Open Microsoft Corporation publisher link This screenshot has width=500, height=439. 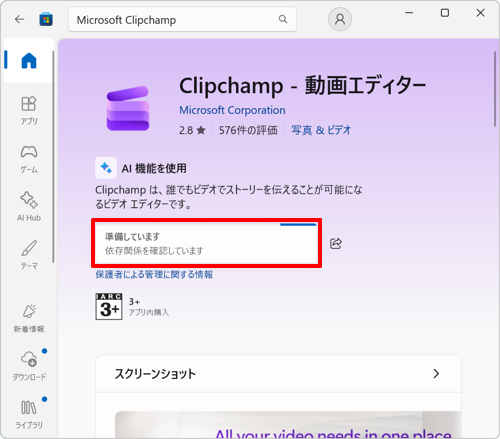(232, 110)
